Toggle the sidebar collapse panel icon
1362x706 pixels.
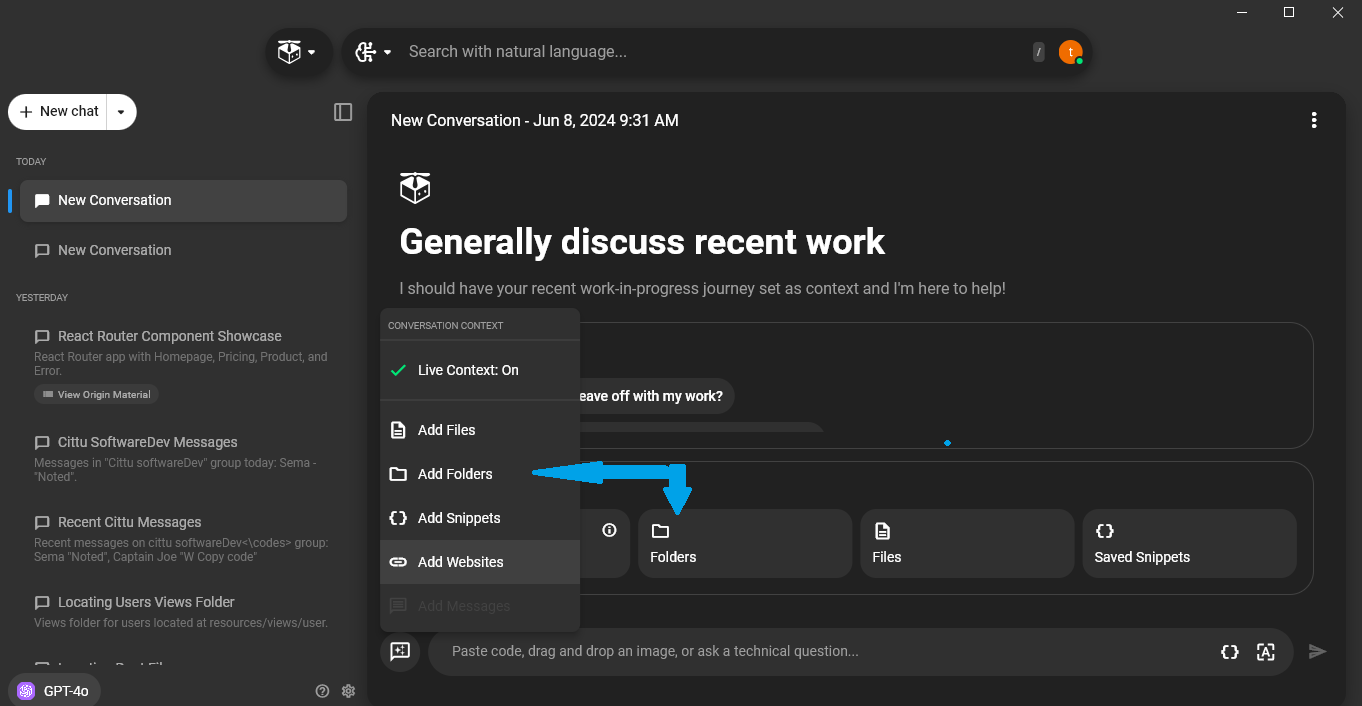(x=343, y=112)
